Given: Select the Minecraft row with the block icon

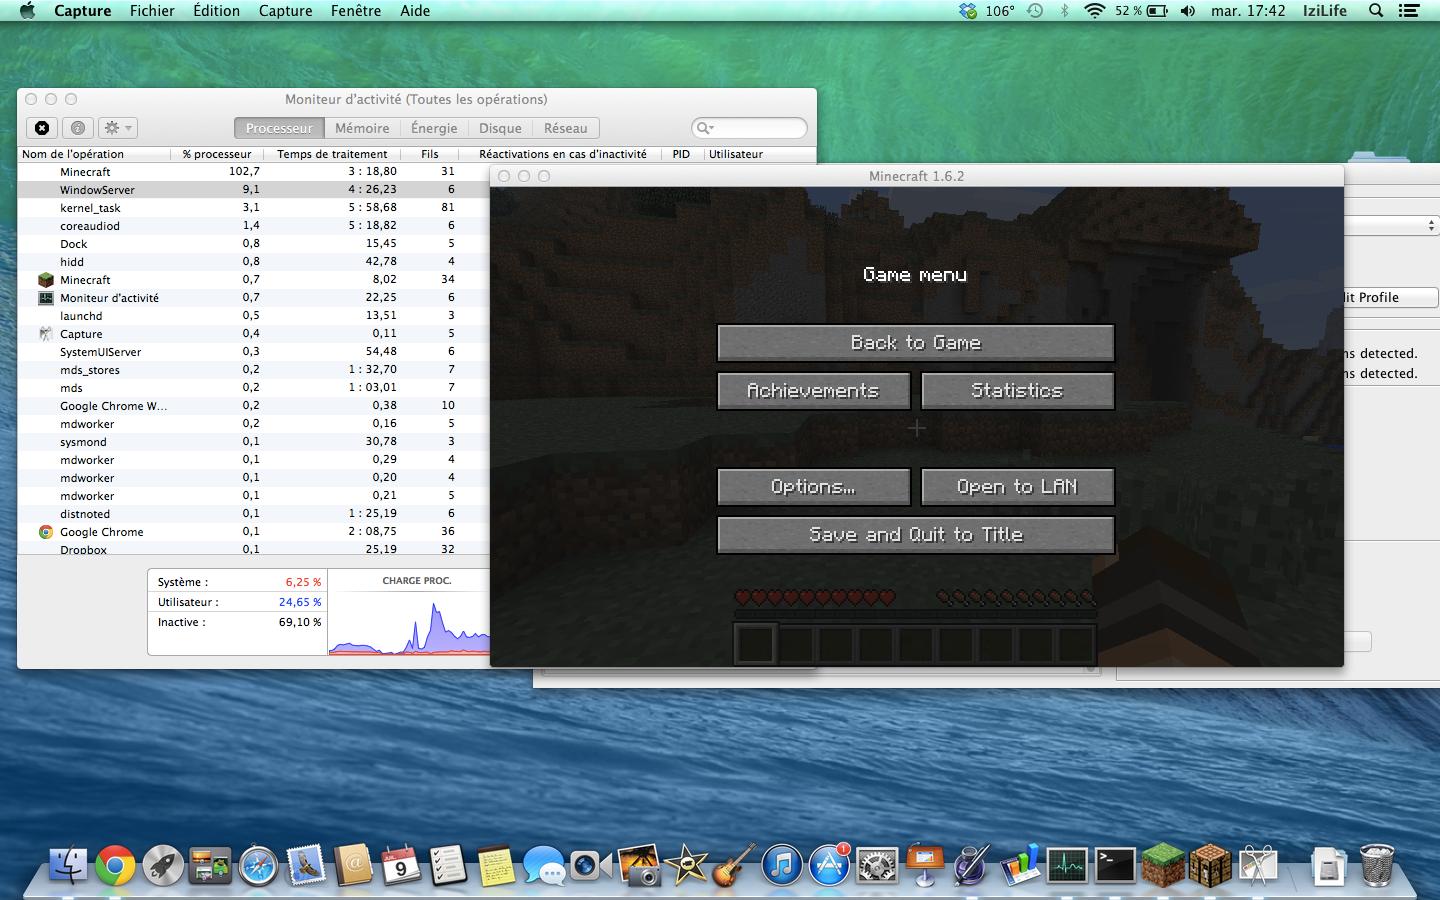Looking at the screenshot, I should coord(254,280).
